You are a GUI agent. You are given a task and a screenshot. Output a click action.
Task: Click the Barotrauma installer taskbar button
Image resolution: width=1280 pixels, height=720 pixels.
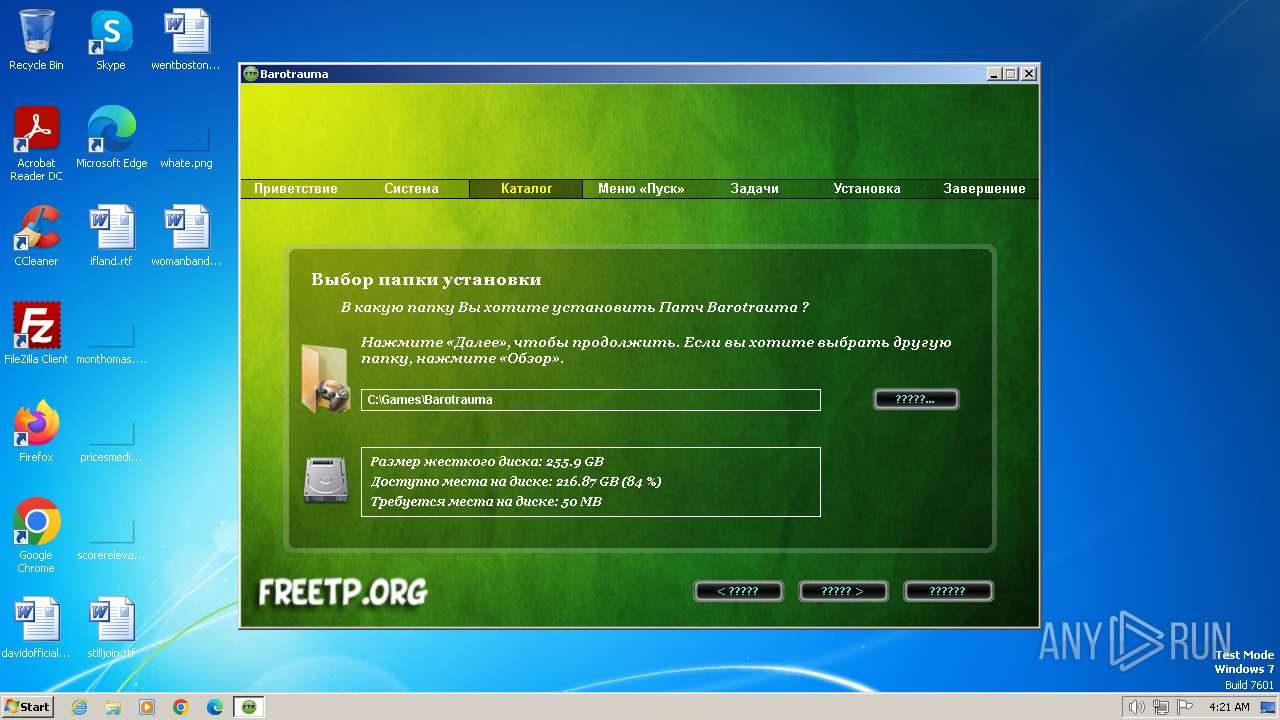249,707
